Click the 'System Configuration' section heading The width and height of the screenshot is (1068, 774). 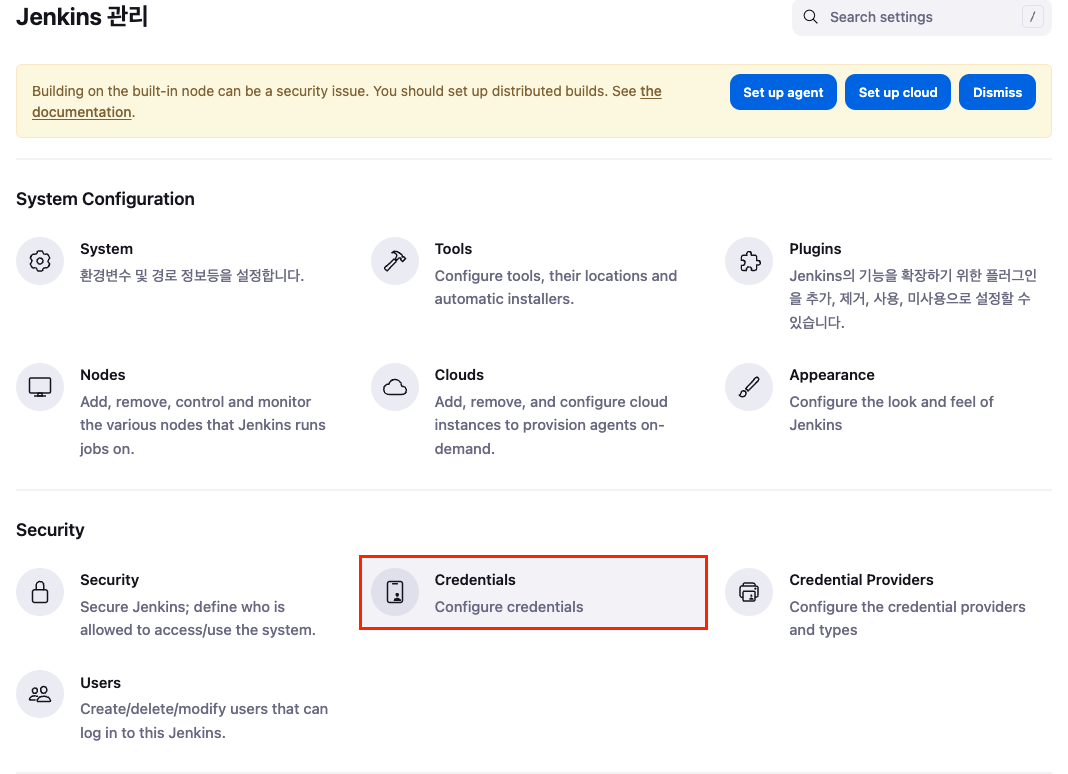(106, 199)
